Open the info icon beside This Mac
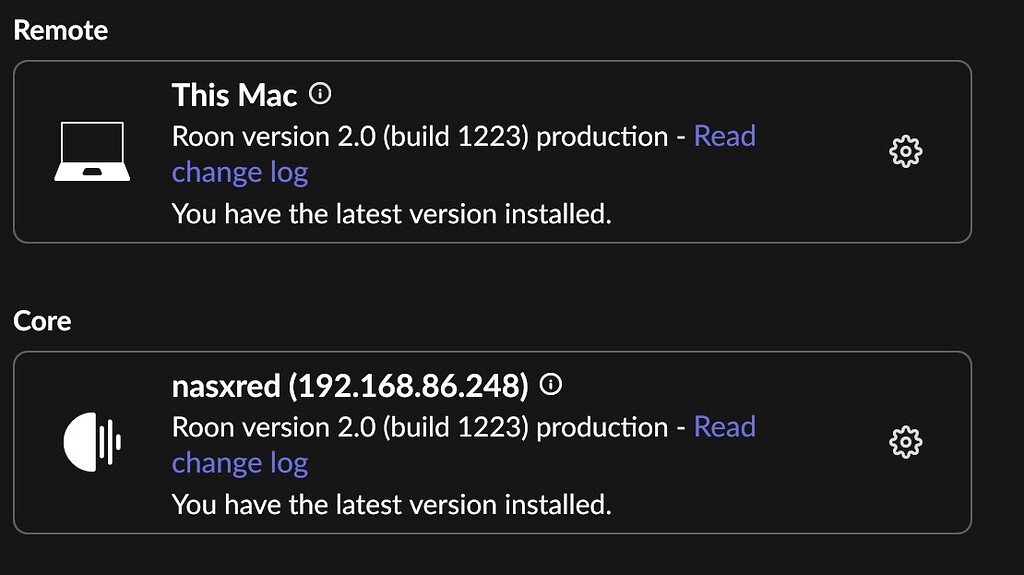1024x575 pixels. pos(320,93)
